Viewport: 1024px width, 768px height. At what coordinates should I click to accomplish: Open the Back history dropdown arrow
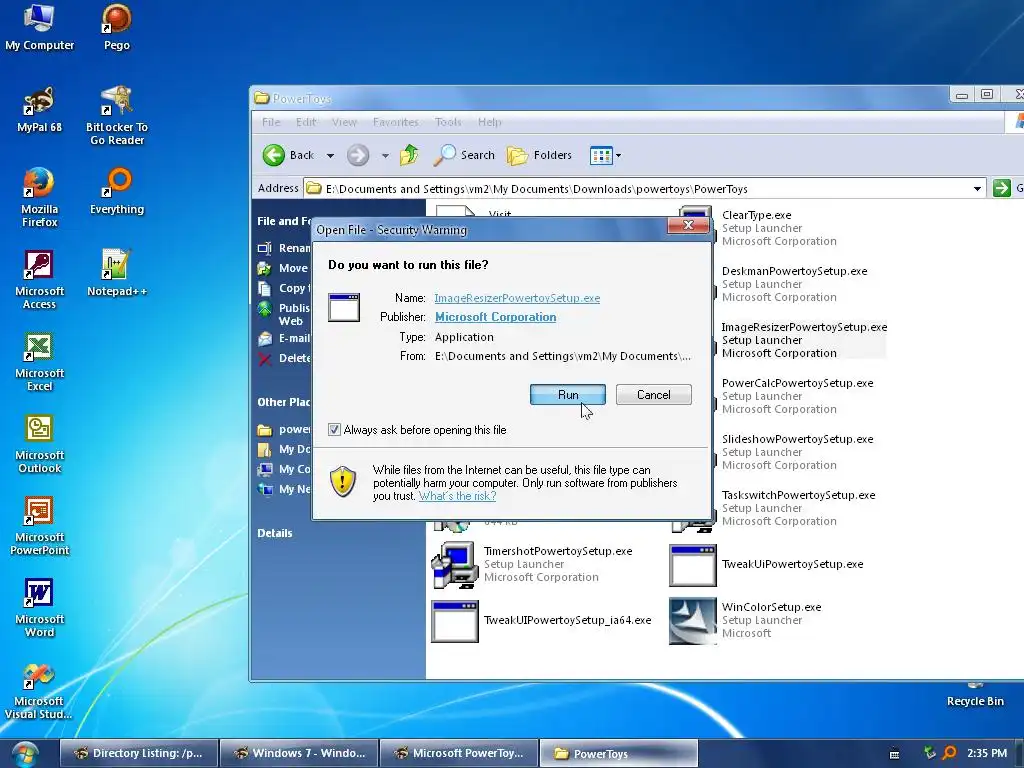tap(330, 155)
